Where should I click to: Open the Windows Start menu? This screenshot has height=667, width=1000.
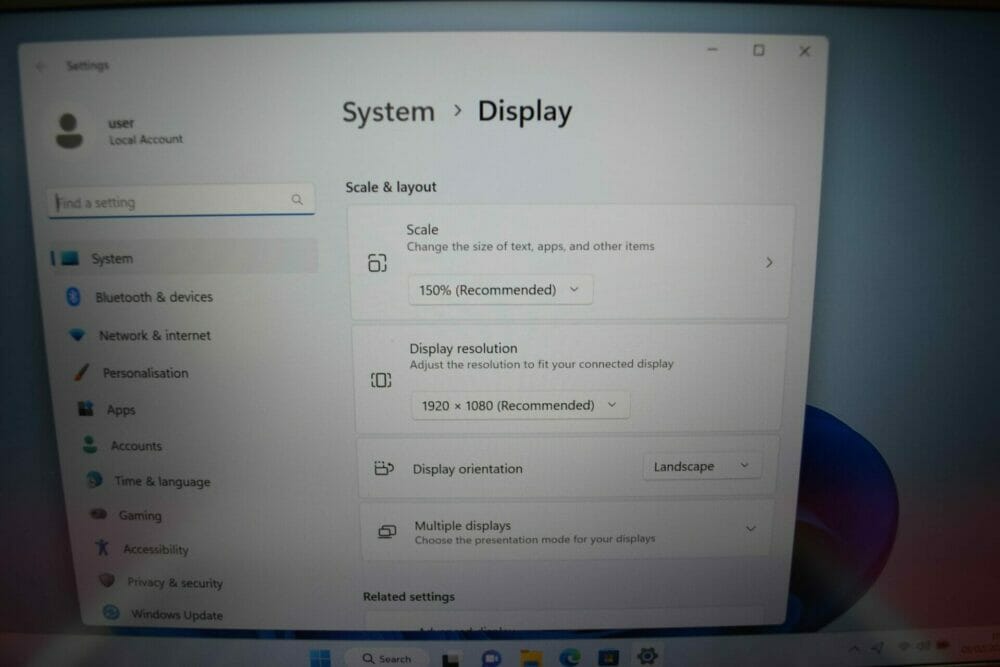point(320,658)
